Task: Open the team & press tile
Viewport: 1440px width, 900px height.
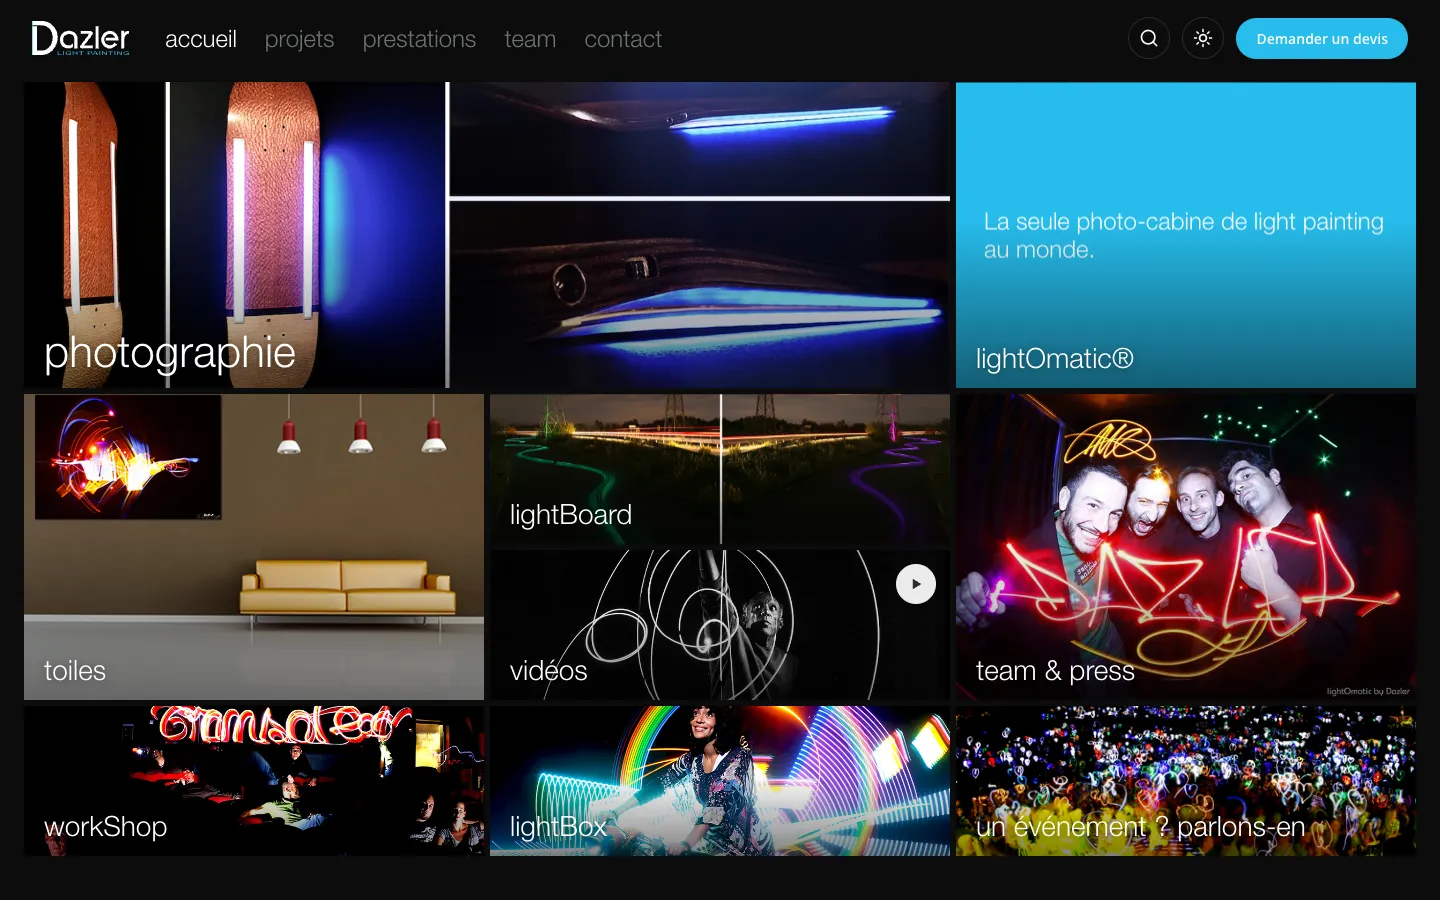Action: pyautogui.click(x=1186, y=547)
